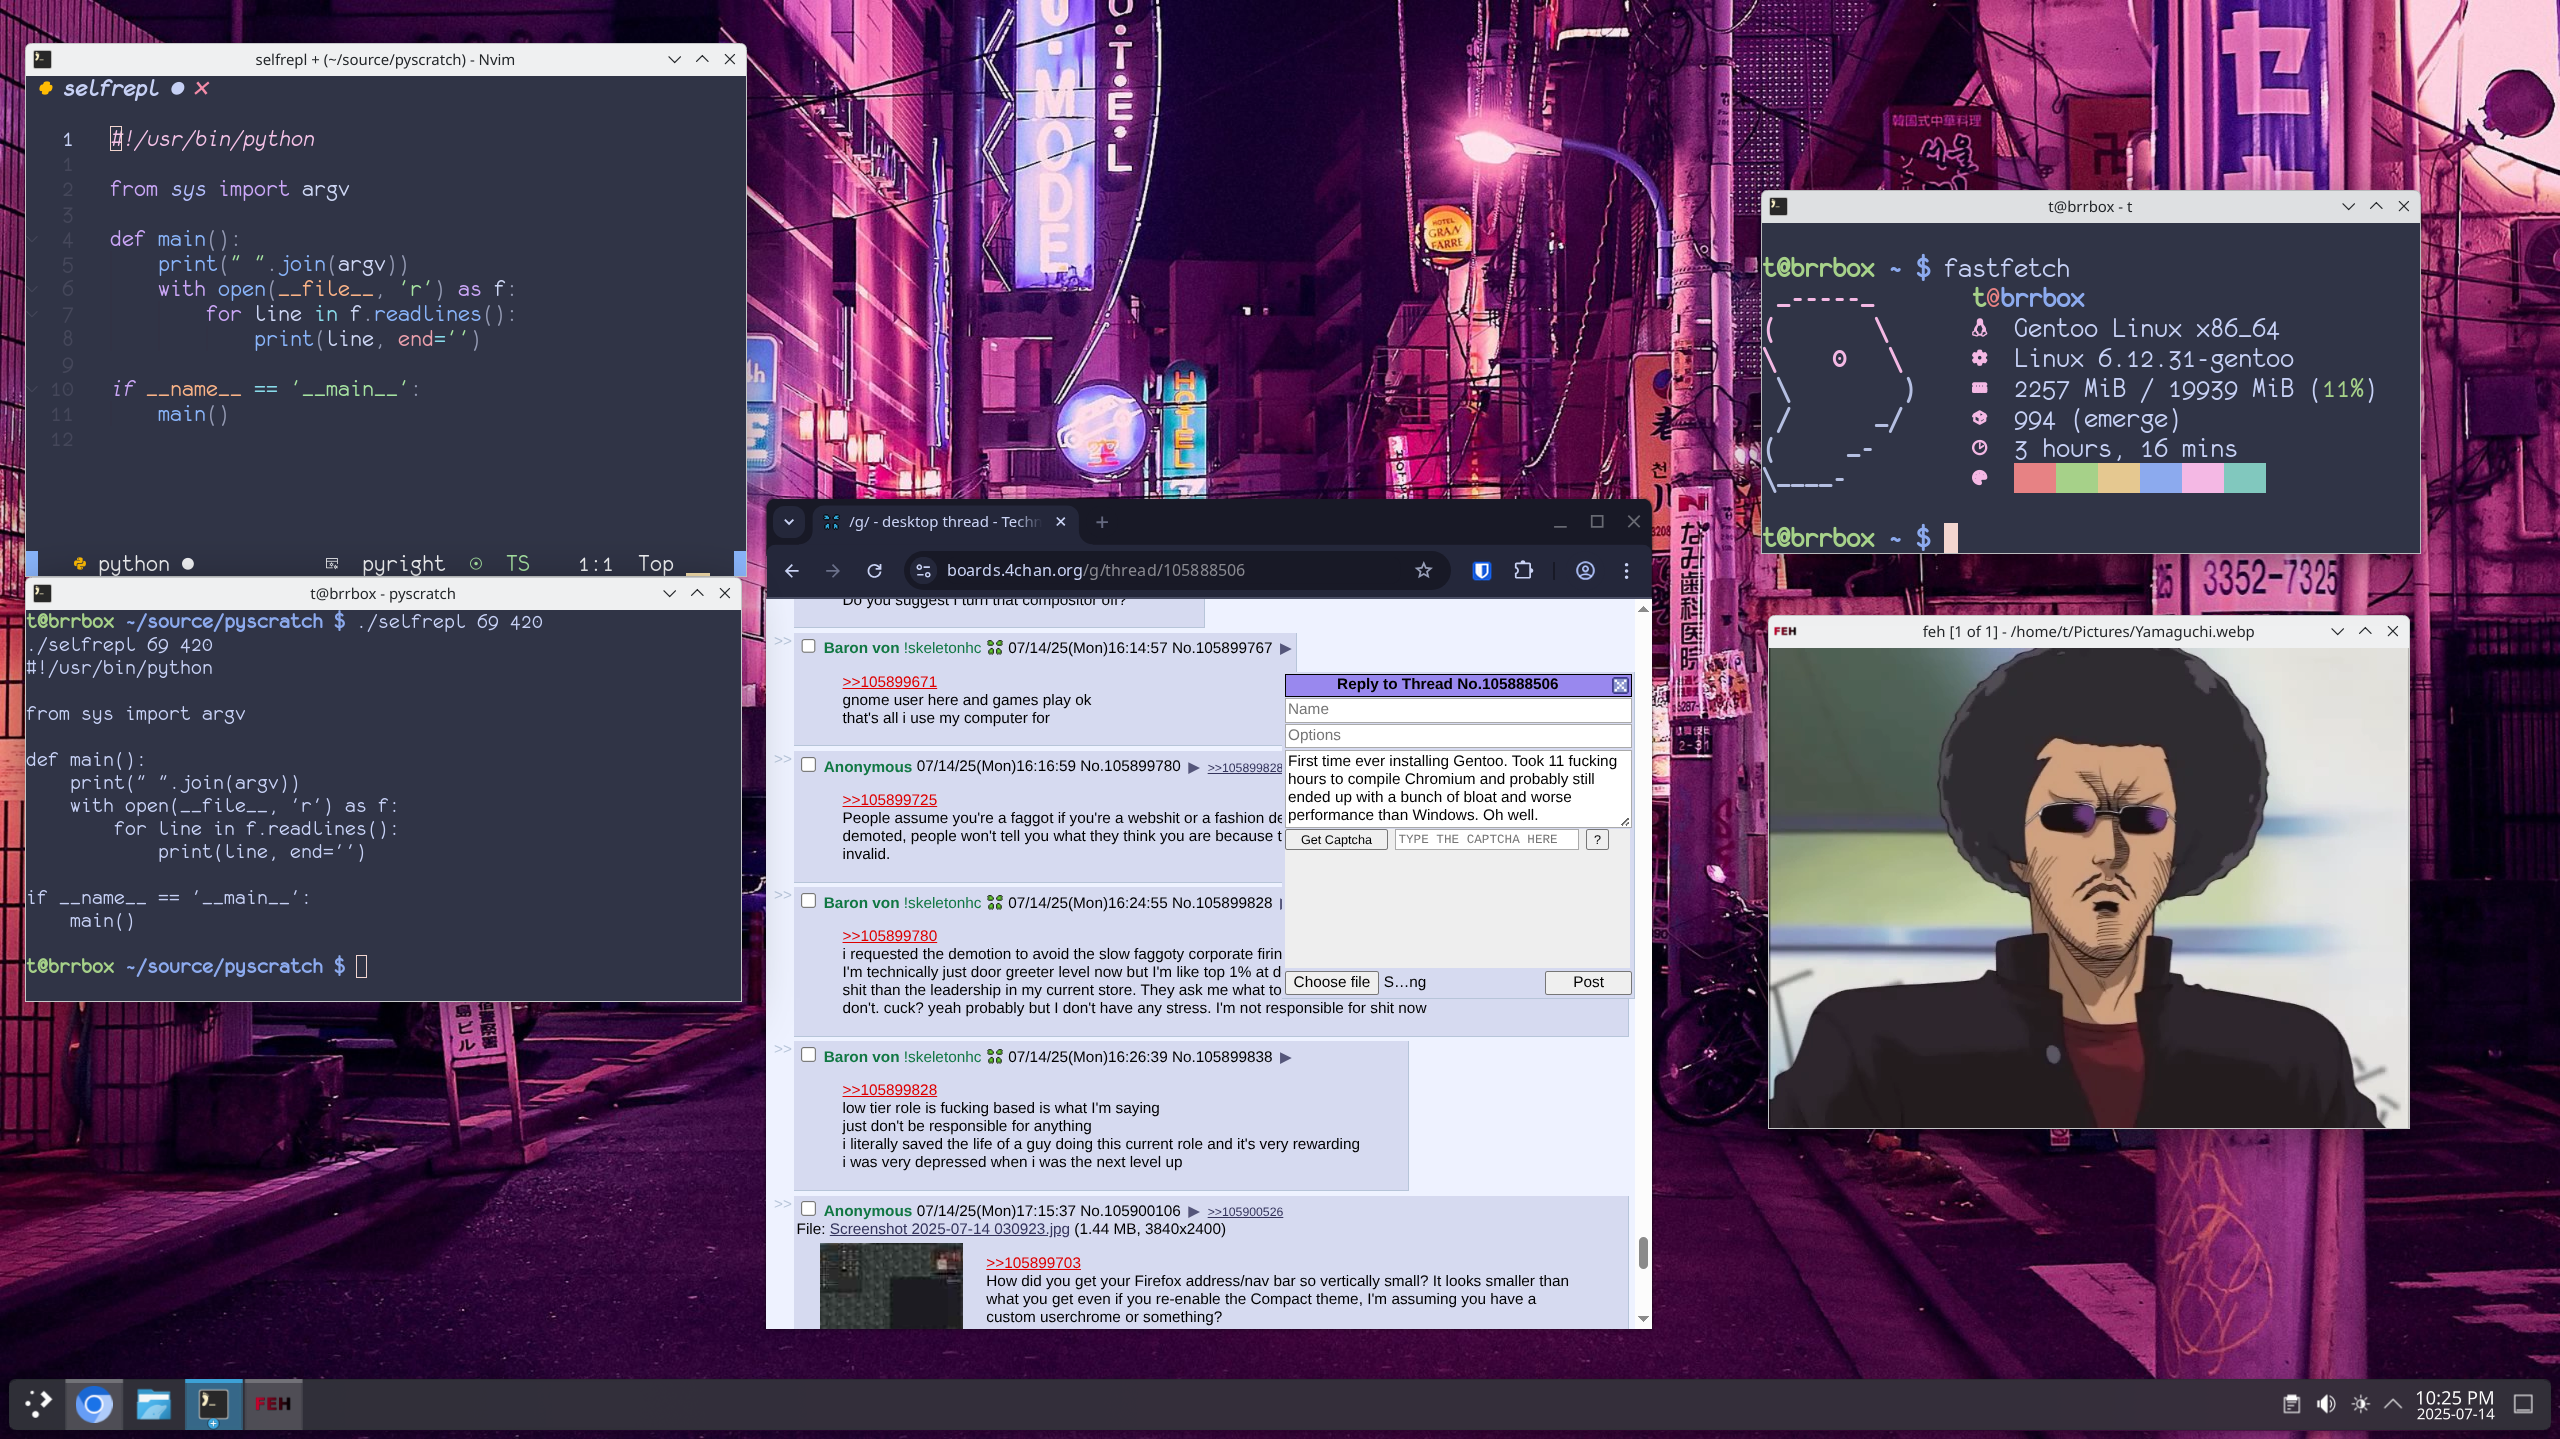This screenshot has width=2560, height=1439.
Task: Select the /g/ - desktop thread browser tab
Action: 944,522
